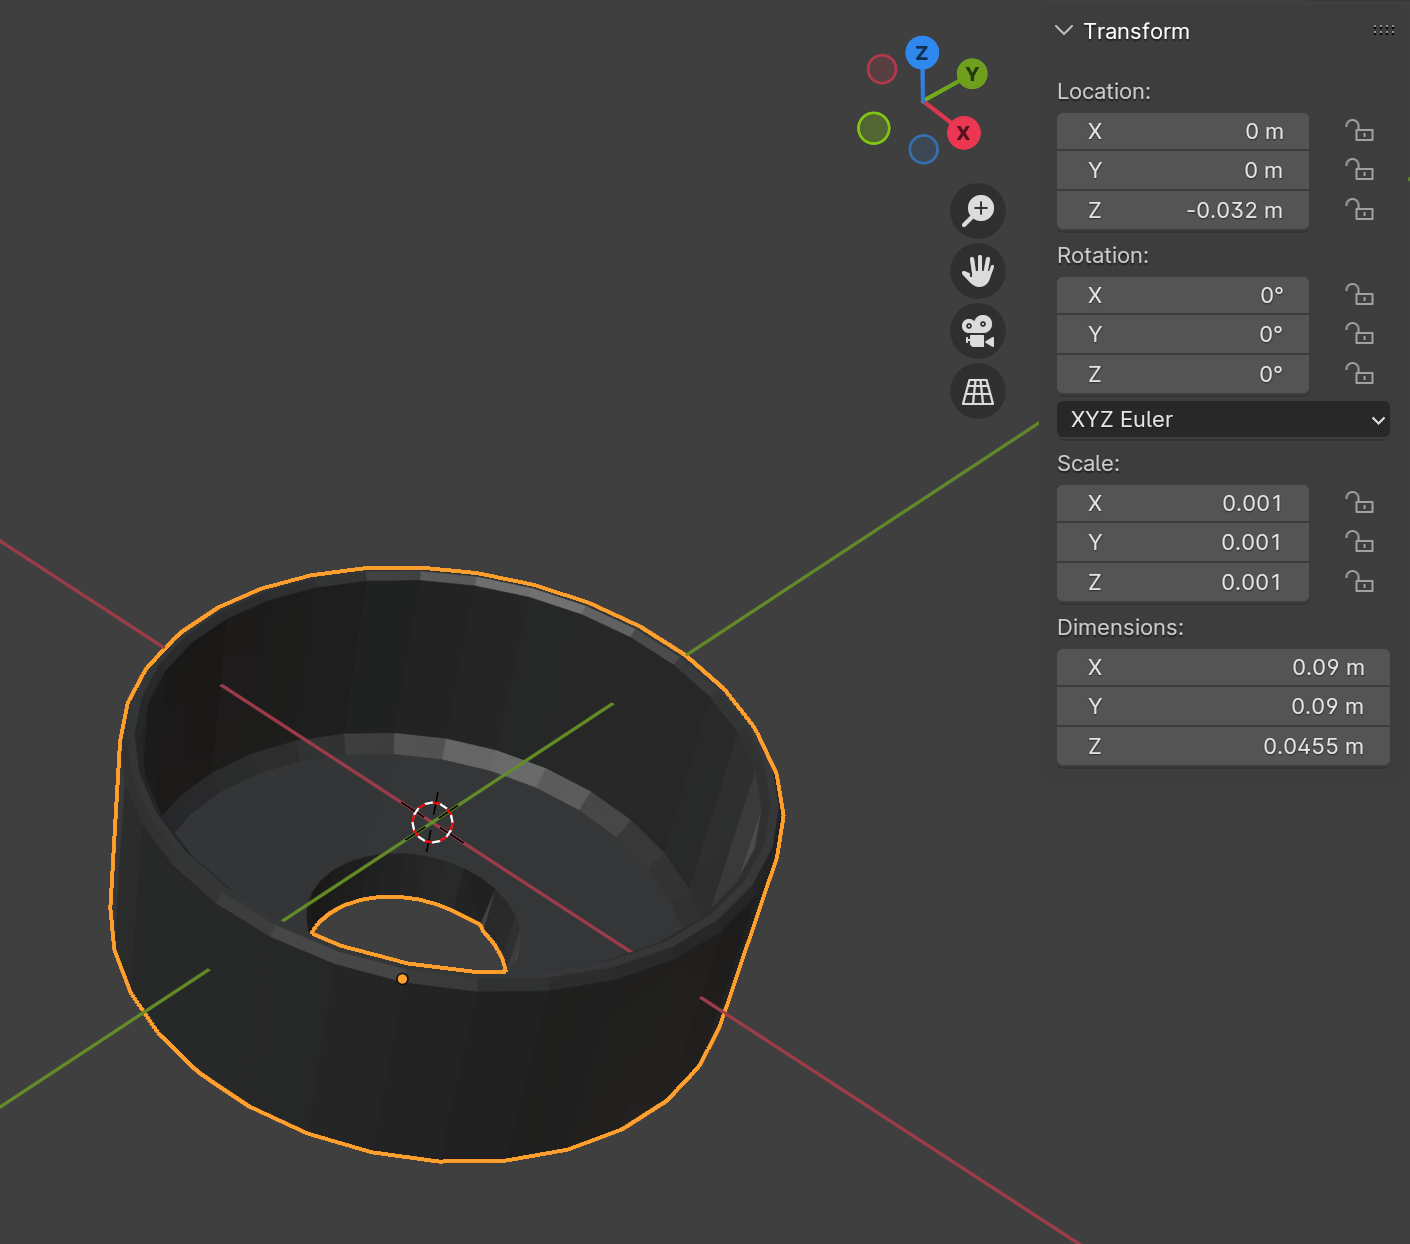Click the red X axis gizmo ball

tap(963, 133)
